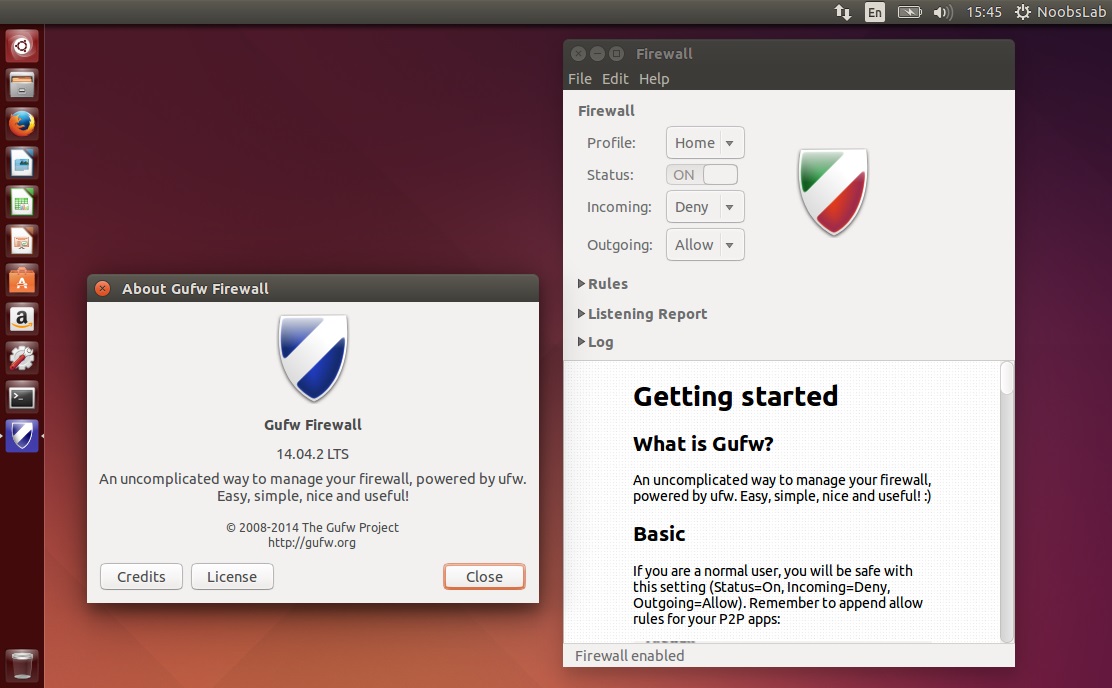Click battery indicator in top panel

(x=909, y=12)
